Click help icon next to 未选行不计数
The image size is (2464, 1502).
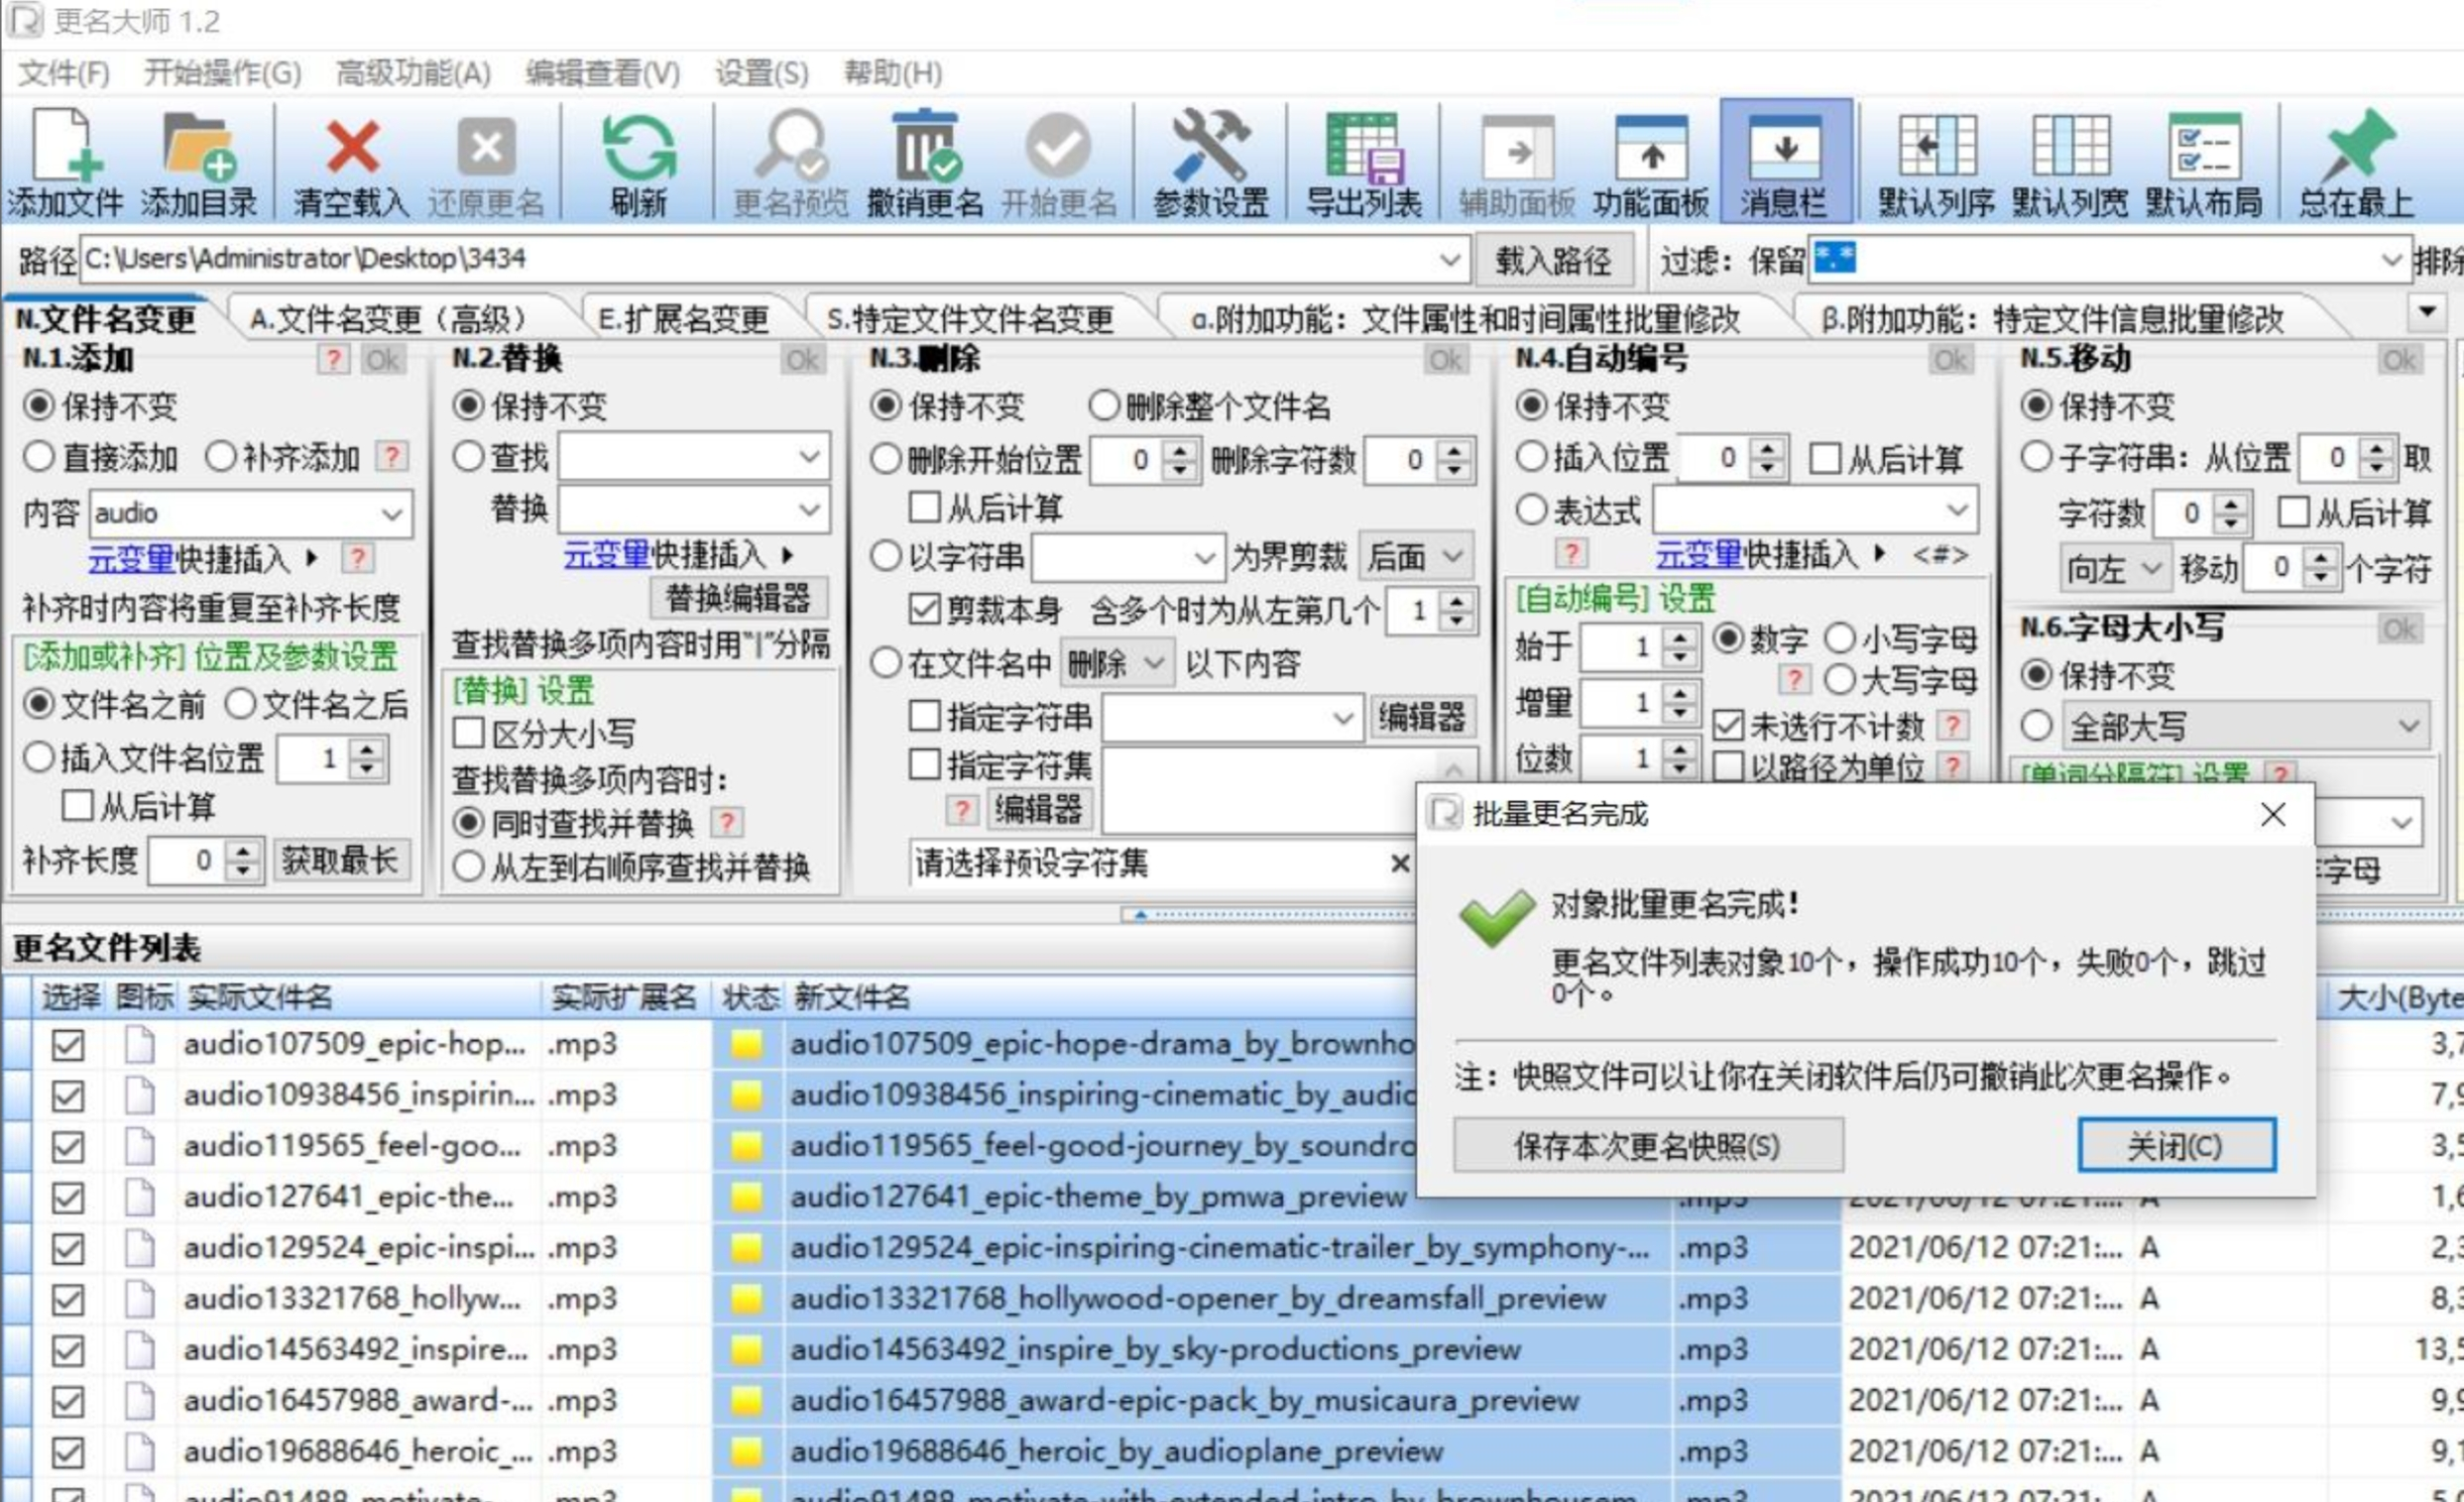[1951, 725]
